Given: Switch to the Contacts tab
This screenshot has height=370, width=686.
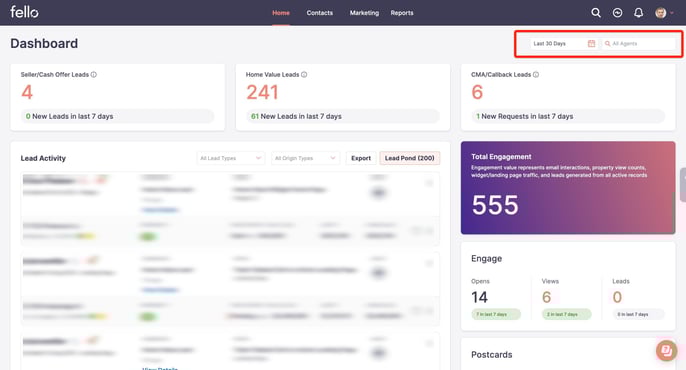Looking at the screenshot, I should (319, 13).
